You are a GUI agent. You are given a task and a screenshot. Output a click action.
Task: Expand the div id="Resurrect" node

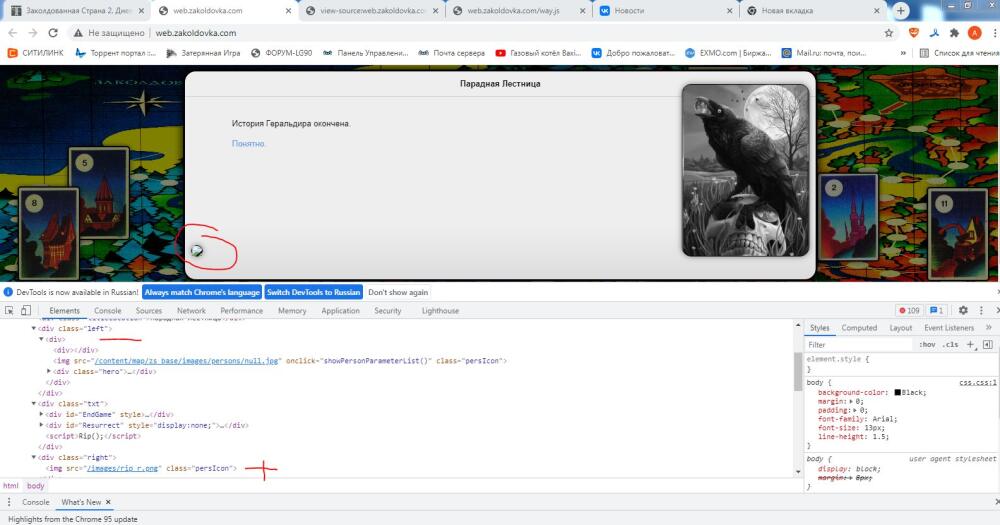41,425
